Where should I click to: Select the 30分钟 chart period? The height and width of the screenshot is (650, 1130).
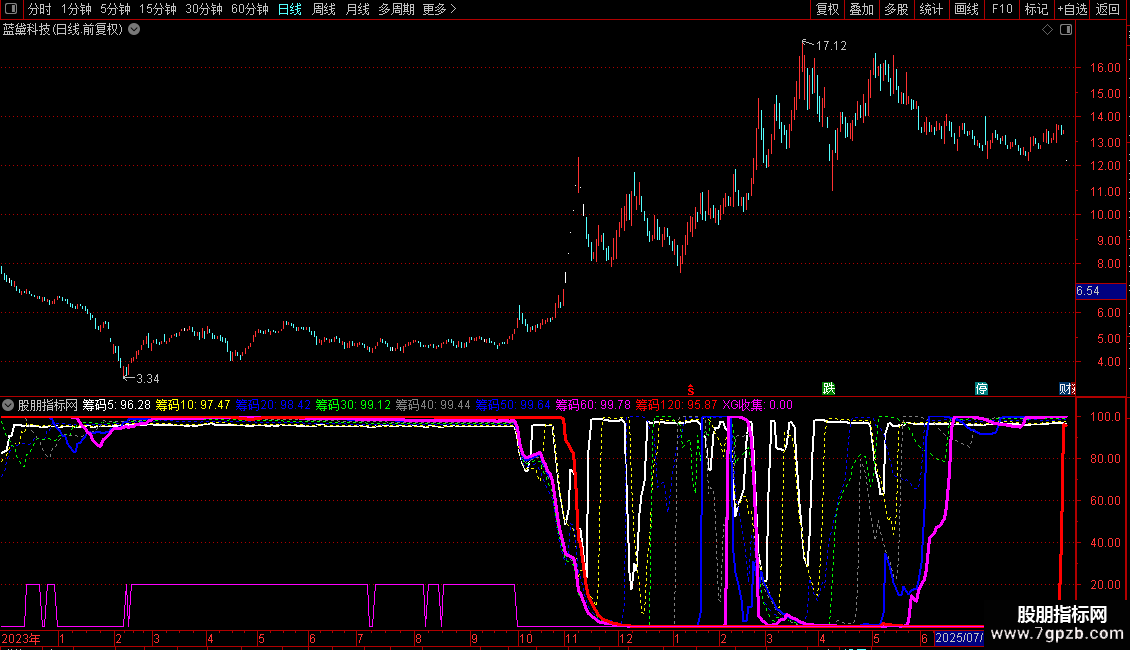204,9
